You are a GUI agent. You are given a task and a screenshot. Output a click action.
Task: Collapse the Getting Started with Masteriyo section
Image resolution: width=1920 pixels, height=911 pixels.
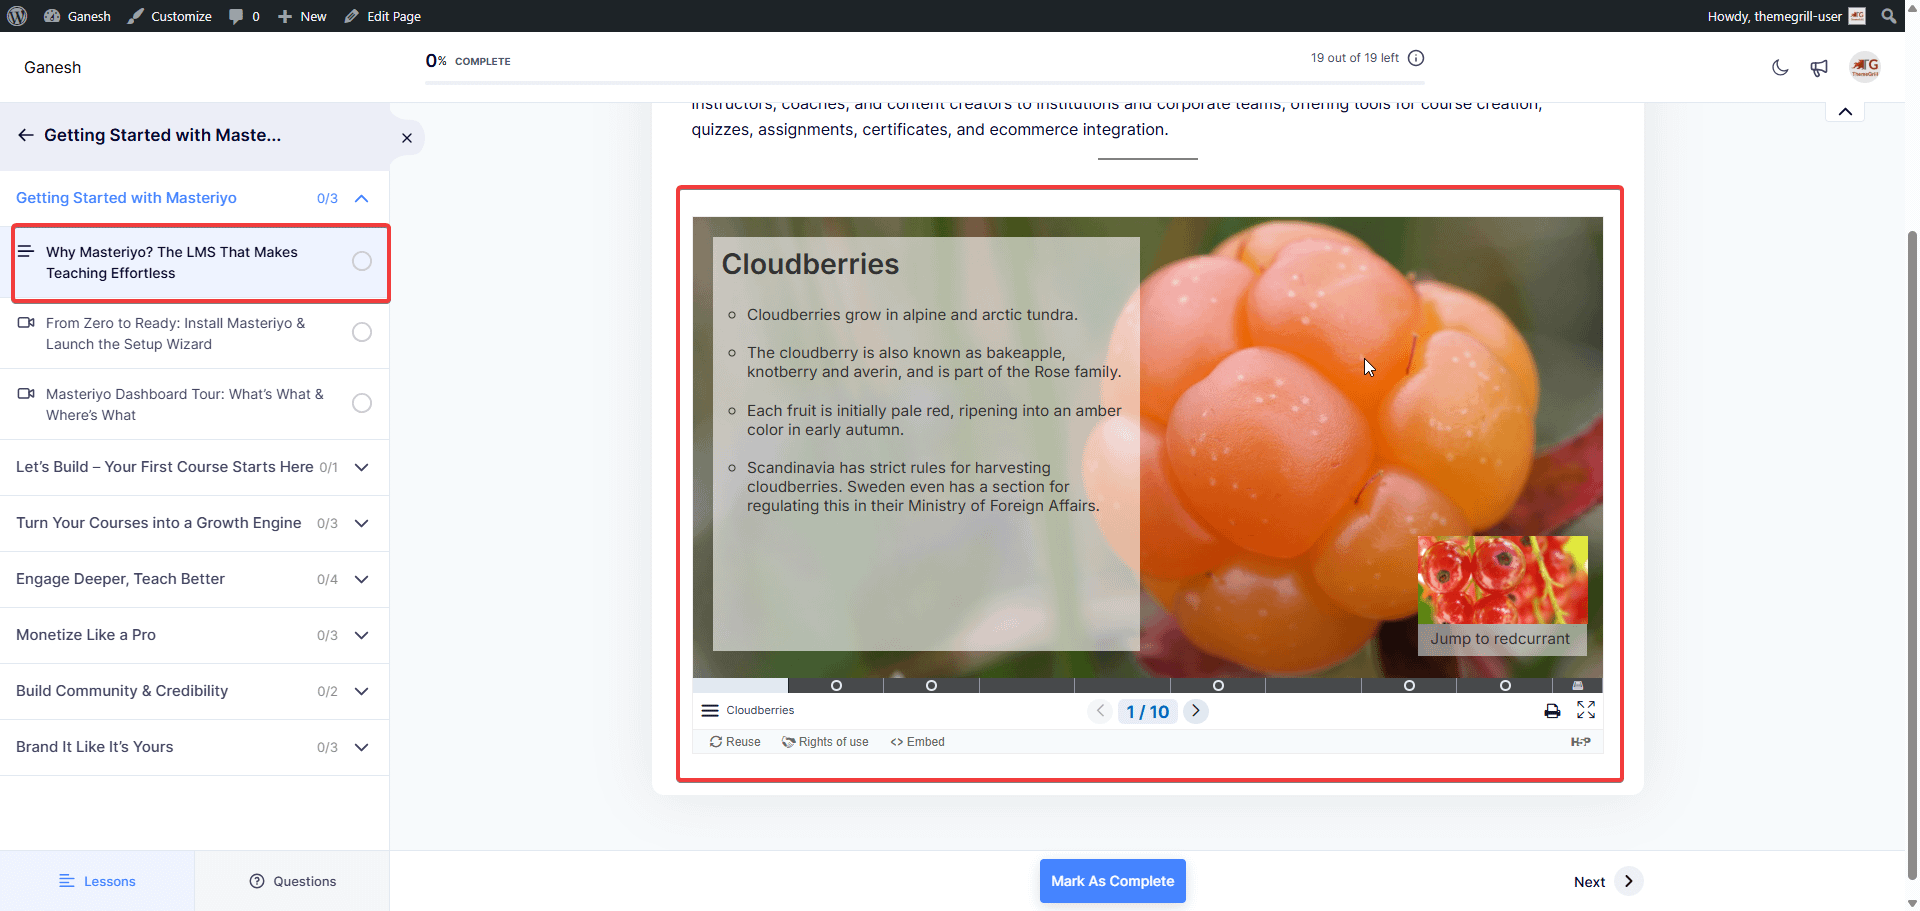click(362, 198)
